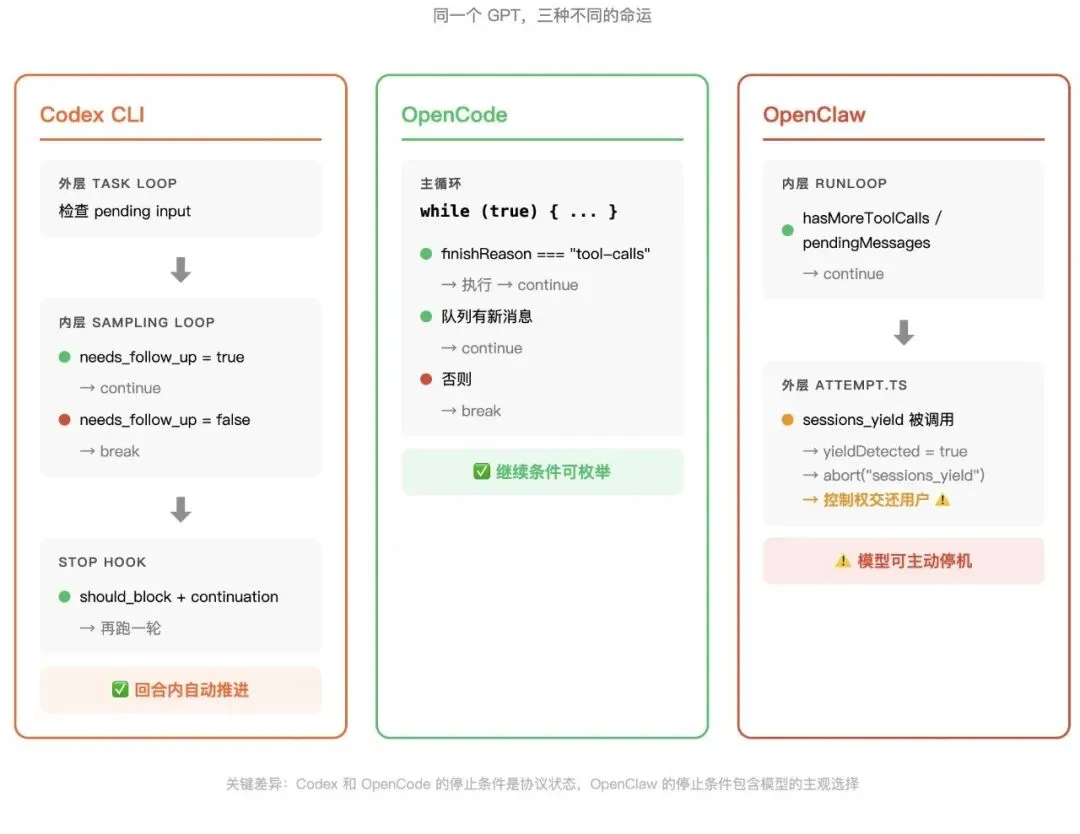Select the OpenClaw heading

pyautogui.click(x=814, y=114)
